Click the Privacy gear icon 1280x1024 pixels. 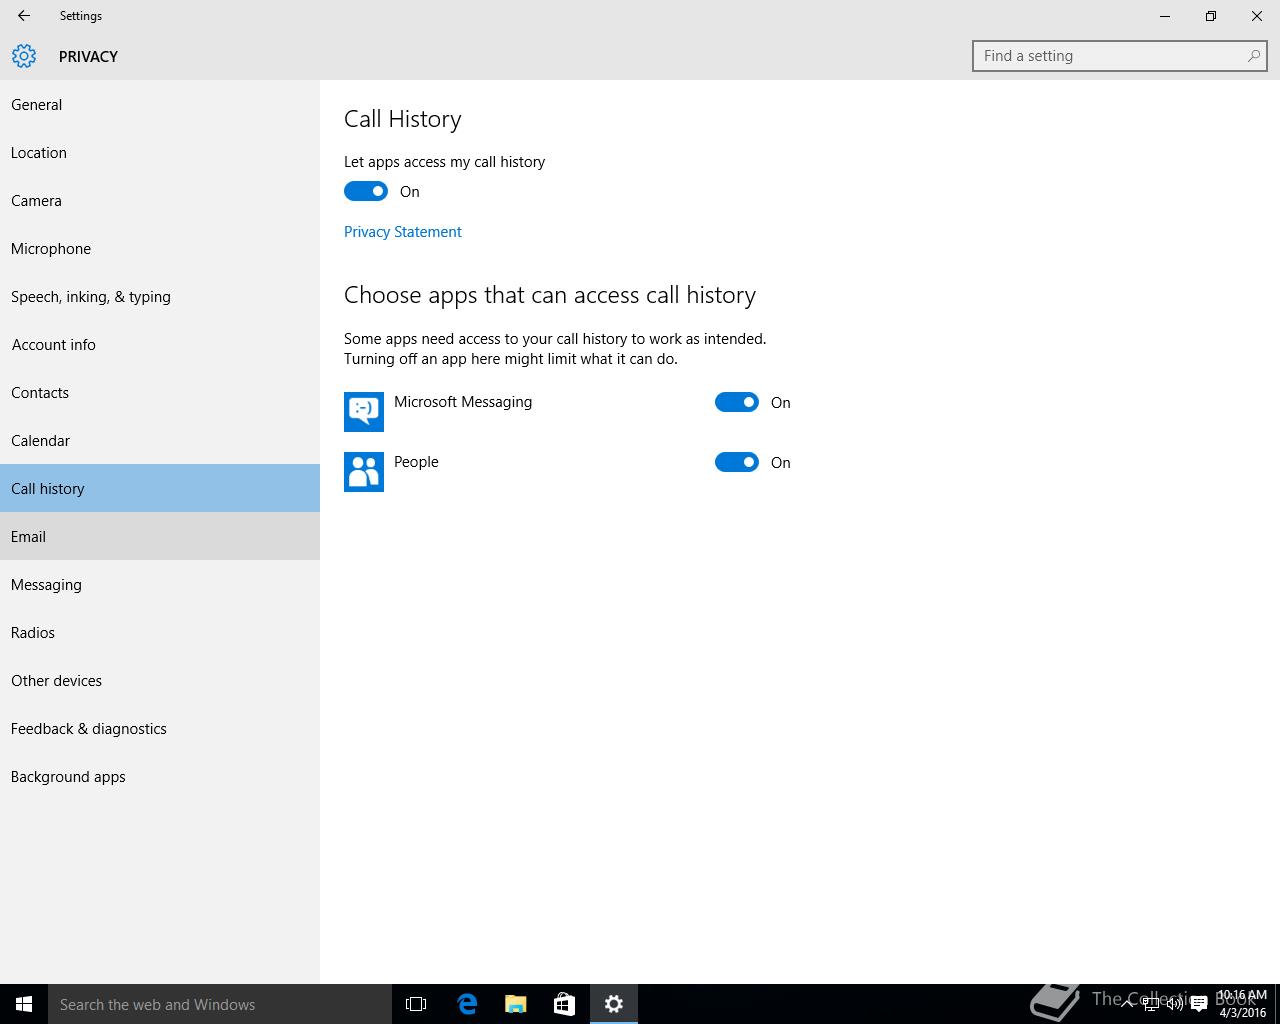(24, 56)
